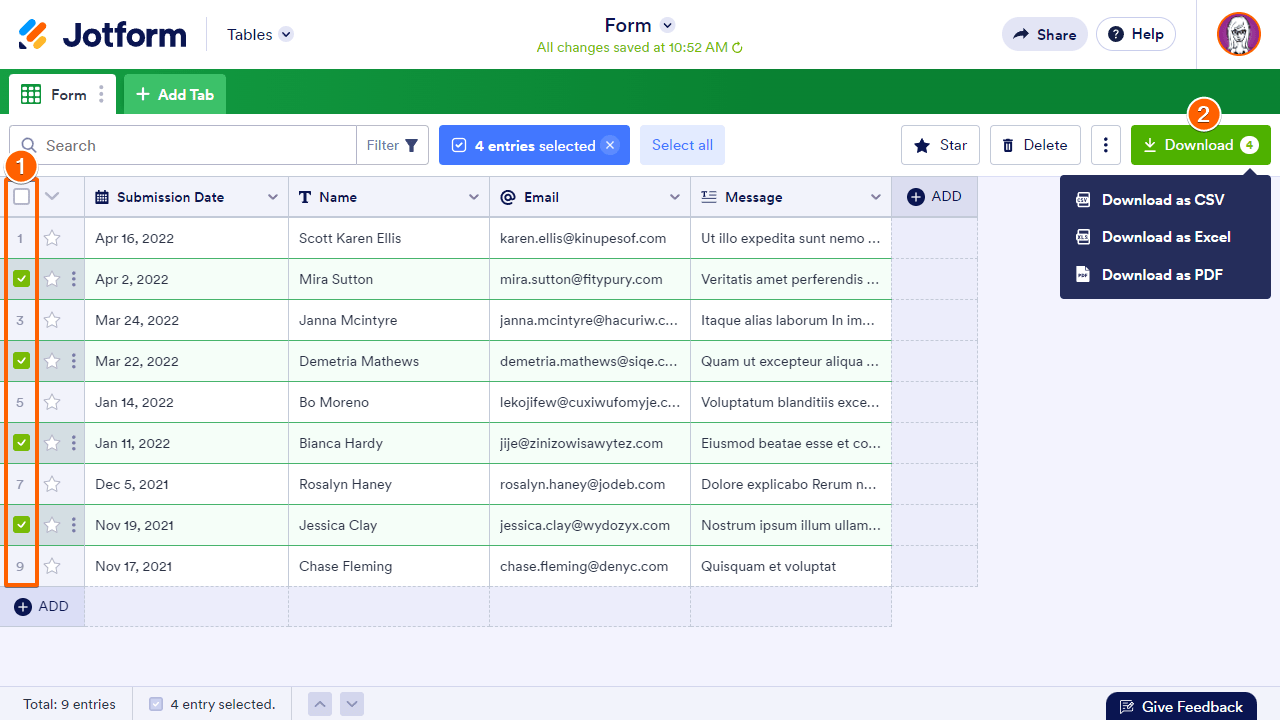Uncheck the Jessica Clay row checkbox
Image resolution: width=1280 pixels, height=720 pixels.
pyautogui.click(x=21, y=525)
